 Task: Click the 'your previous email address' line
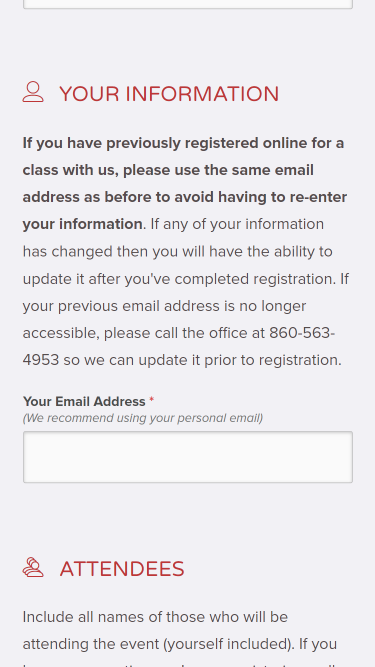pos(164,306)
